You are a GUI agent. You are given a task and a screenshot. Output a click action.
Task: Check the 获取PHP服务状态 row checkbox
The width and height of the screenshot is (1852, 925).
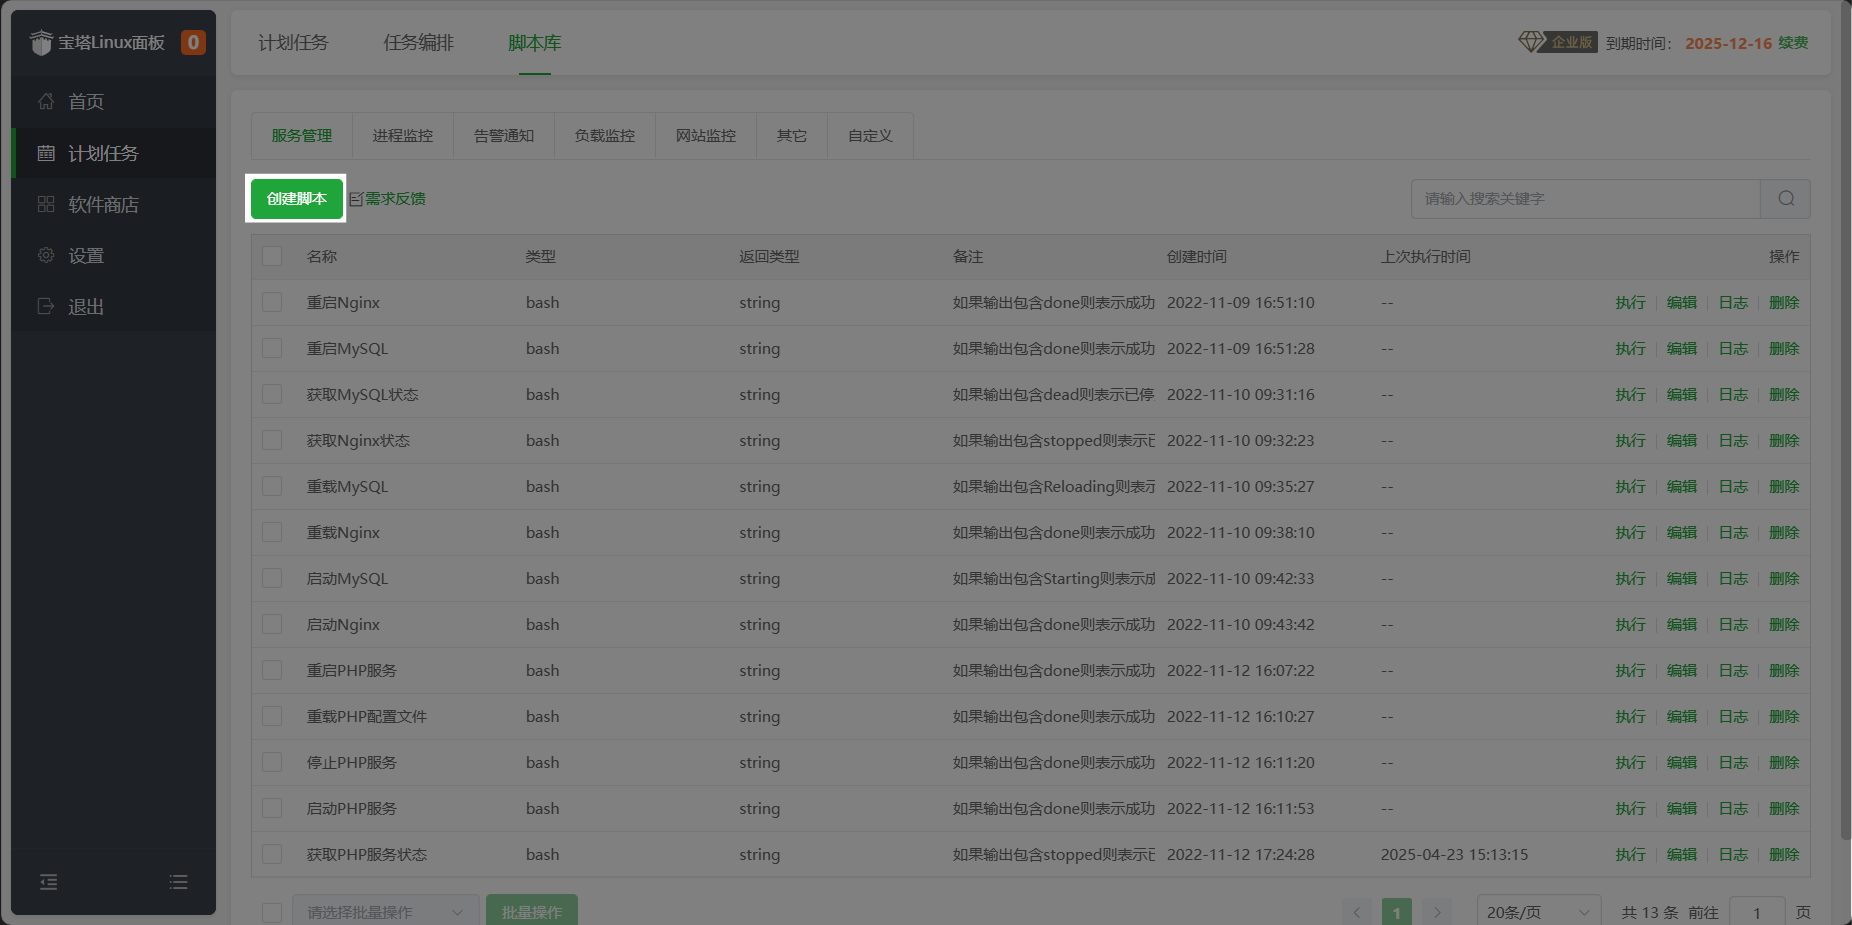click(272, 854)
